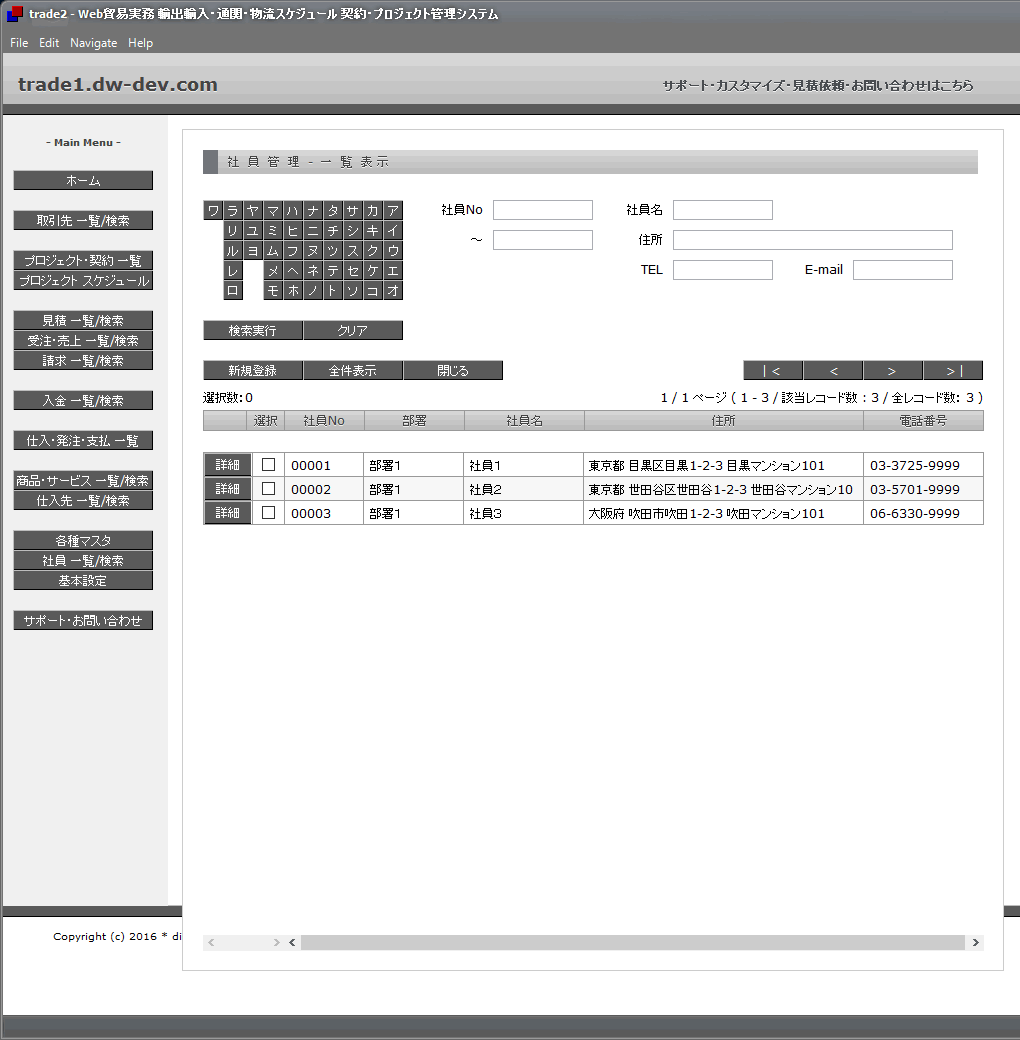Filter by kana サ key

pyautogui.click(x=353, y=210)
